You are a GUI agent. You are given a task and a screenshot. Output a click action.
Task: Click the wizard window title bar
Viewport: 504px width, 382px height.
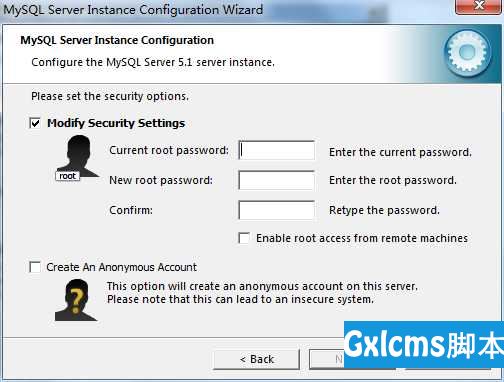(227, 9)
